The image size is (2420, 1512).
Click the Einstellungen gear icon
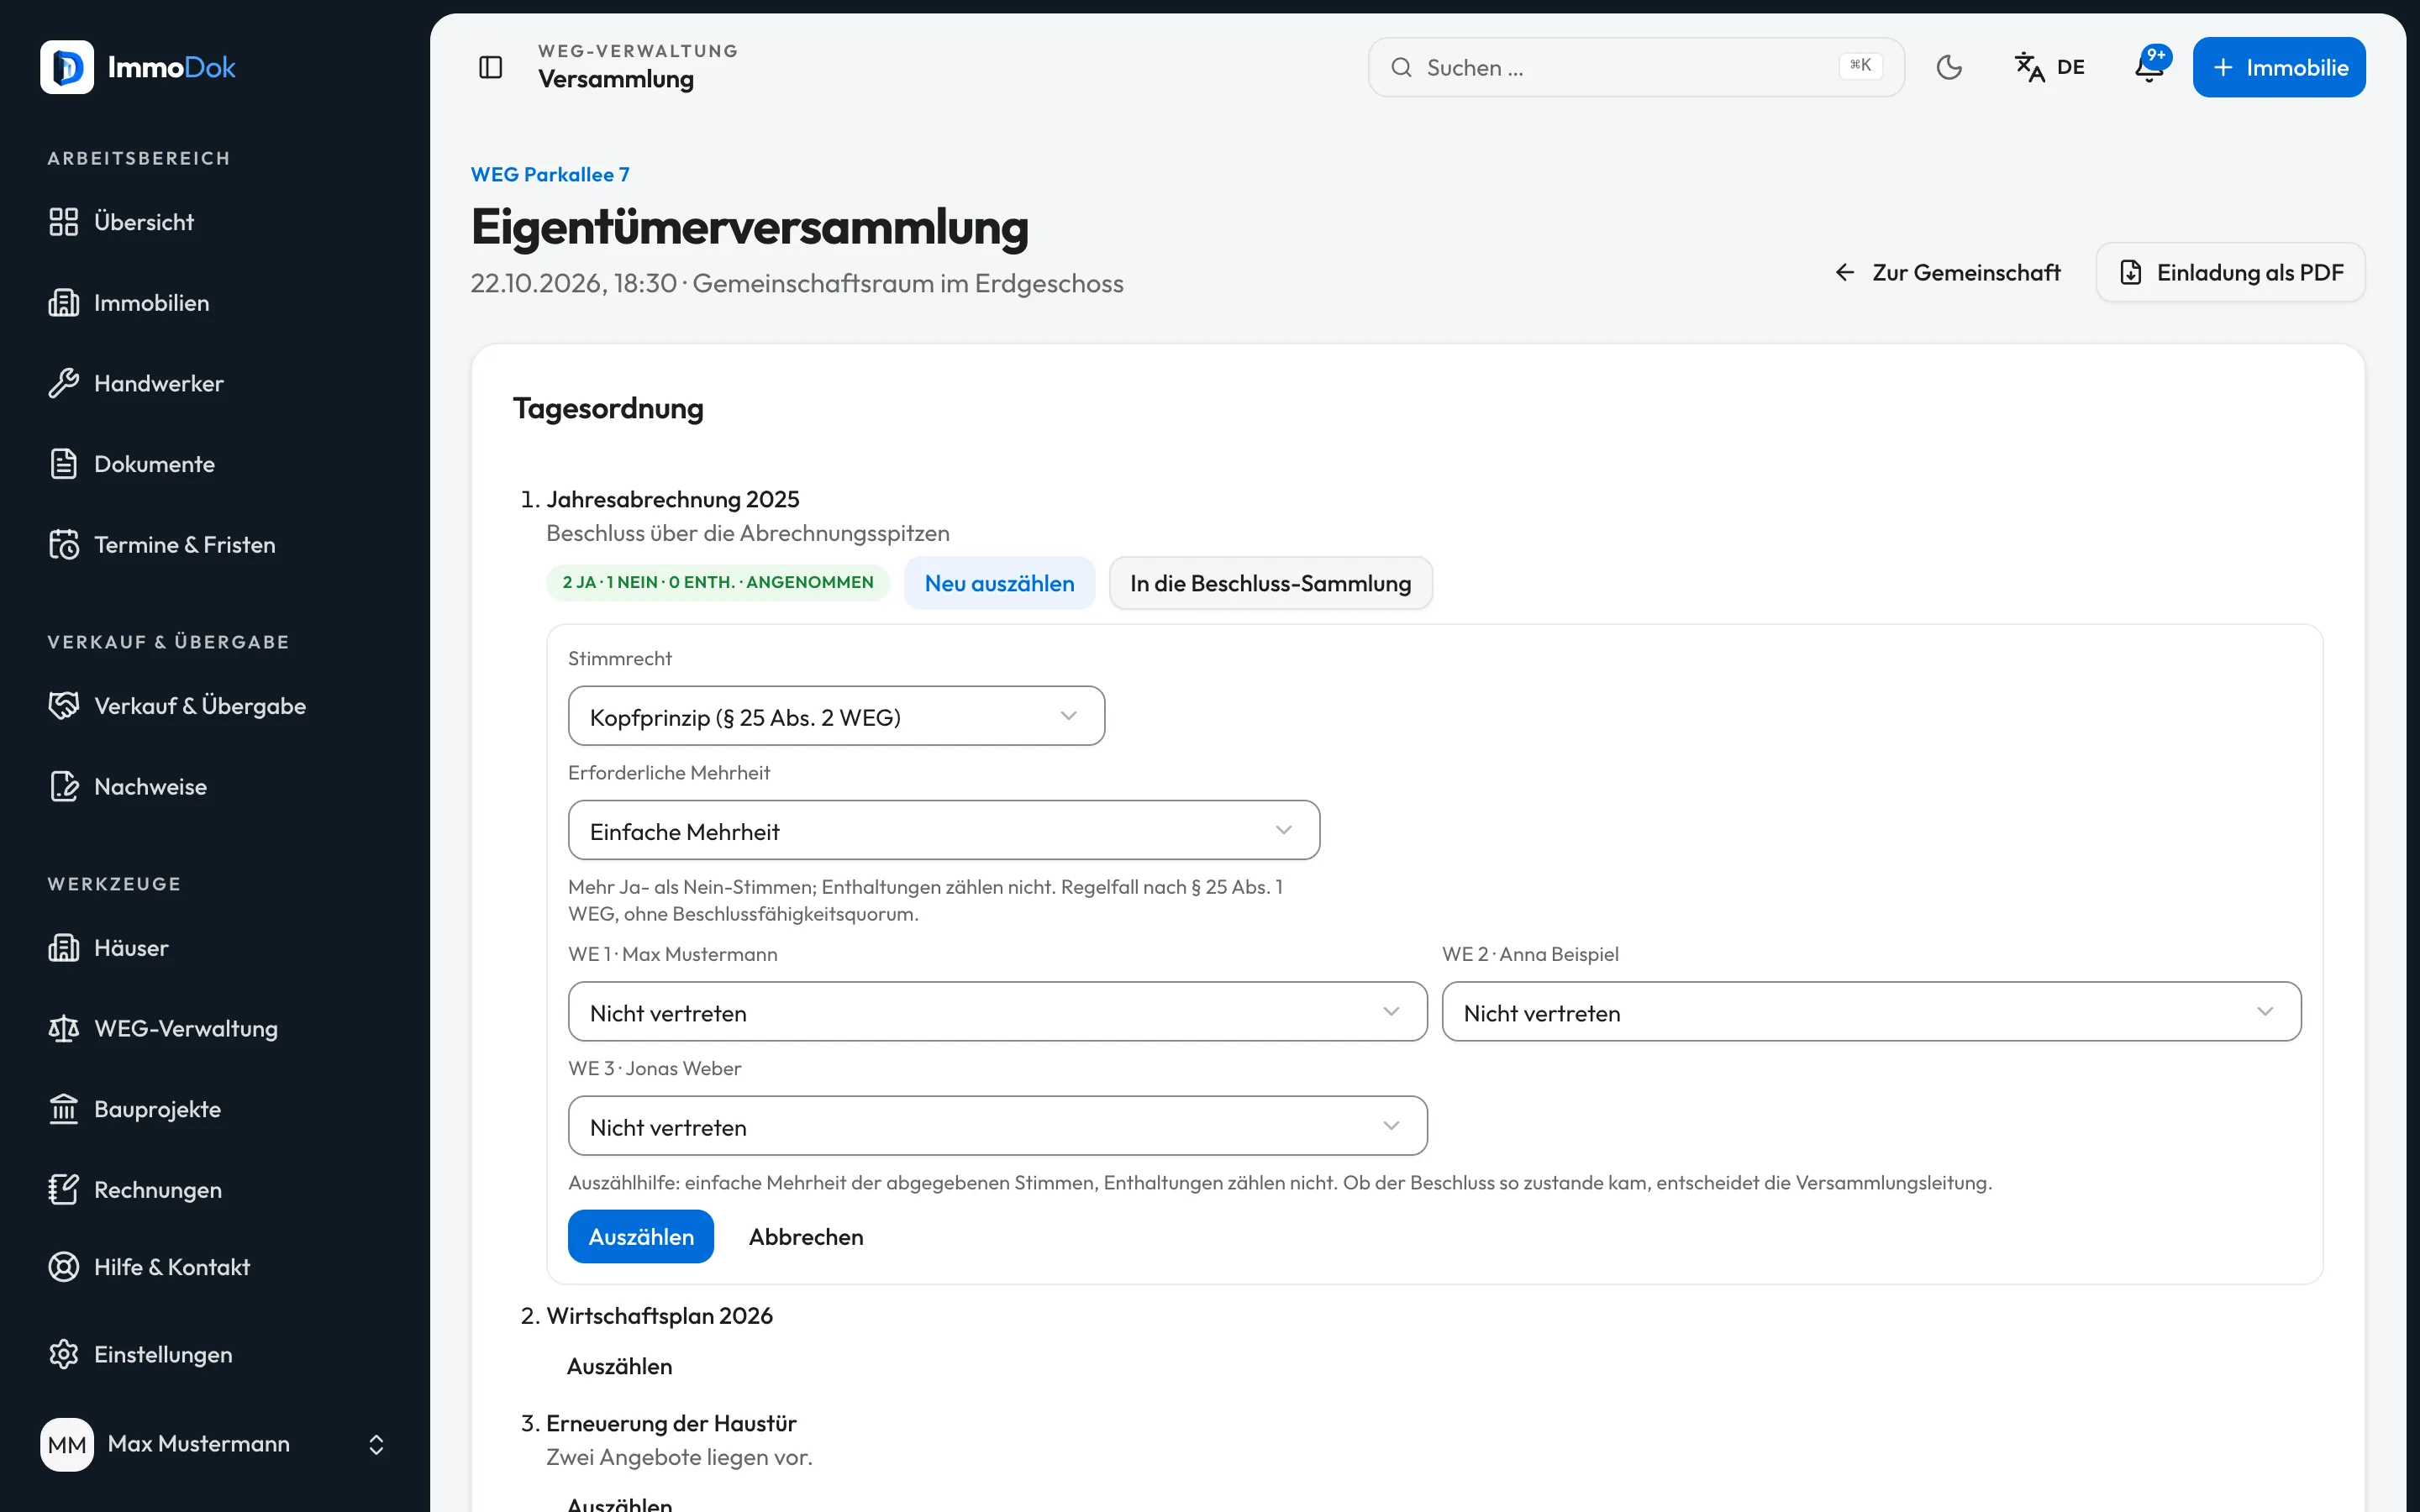[63, 1355]
